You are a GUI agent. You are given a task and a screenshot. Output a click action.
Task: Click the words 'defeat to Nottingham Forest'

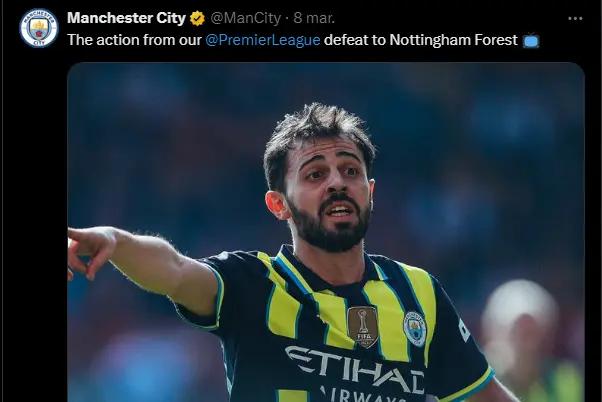(421, 40)
